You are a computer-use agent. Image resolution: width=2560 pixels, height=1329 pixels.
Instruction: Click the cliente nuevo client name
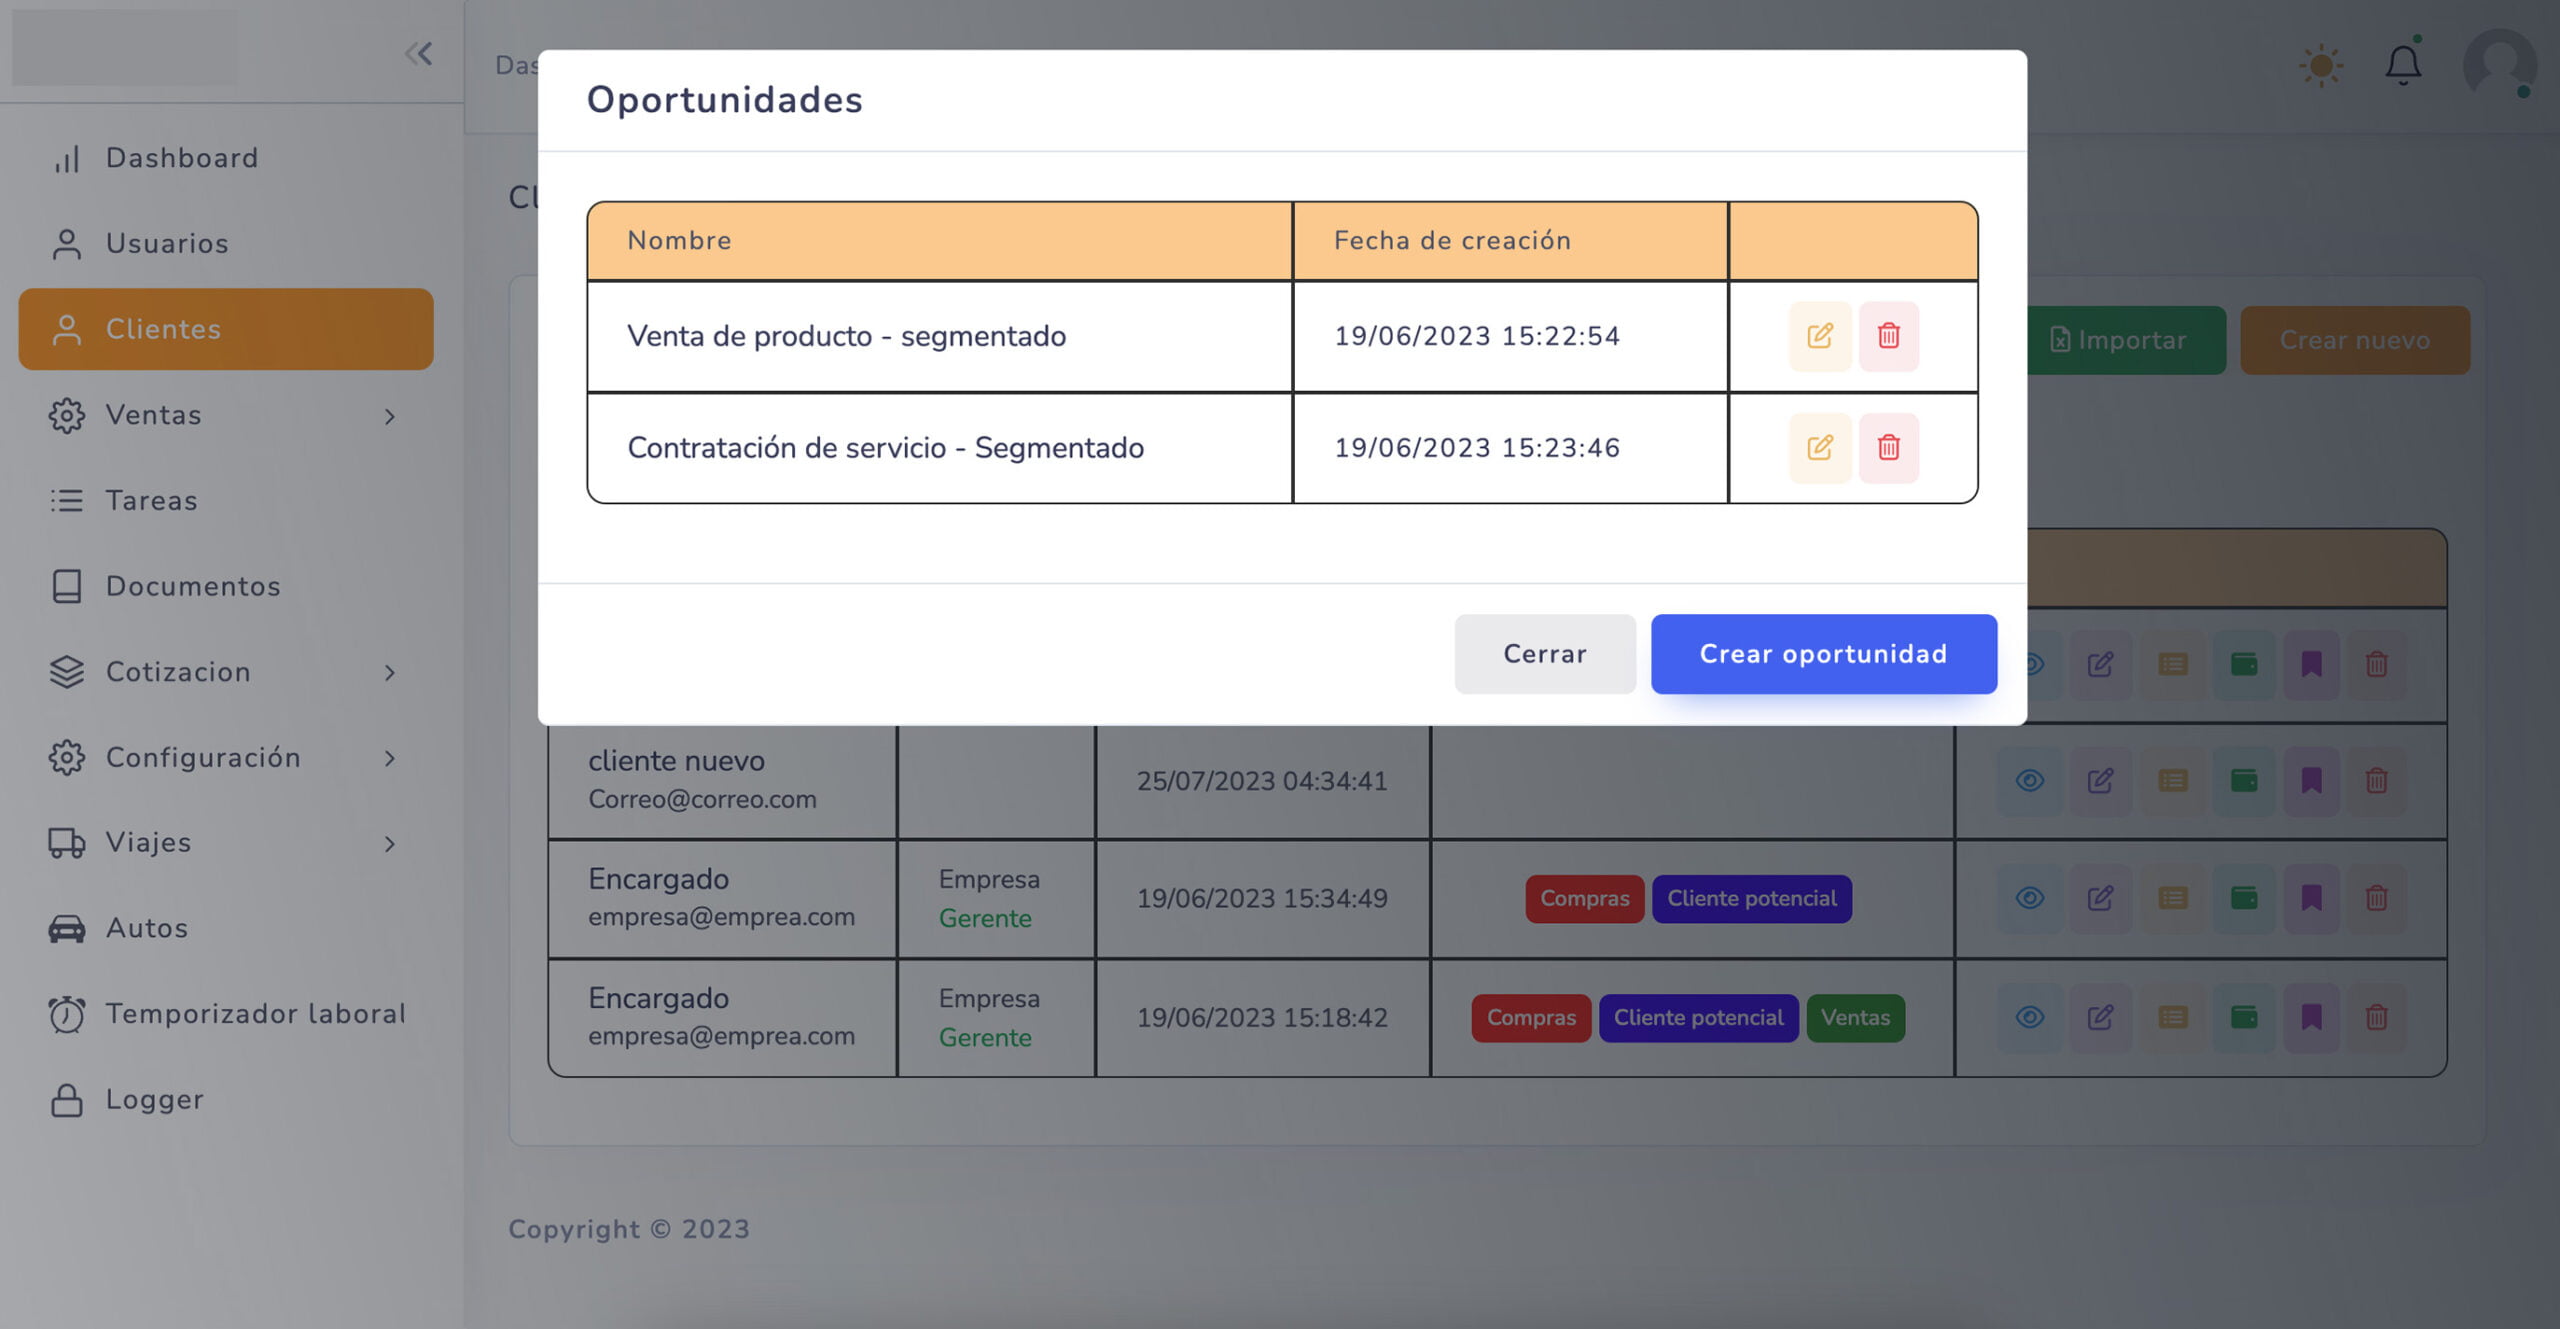pos(676,761)
